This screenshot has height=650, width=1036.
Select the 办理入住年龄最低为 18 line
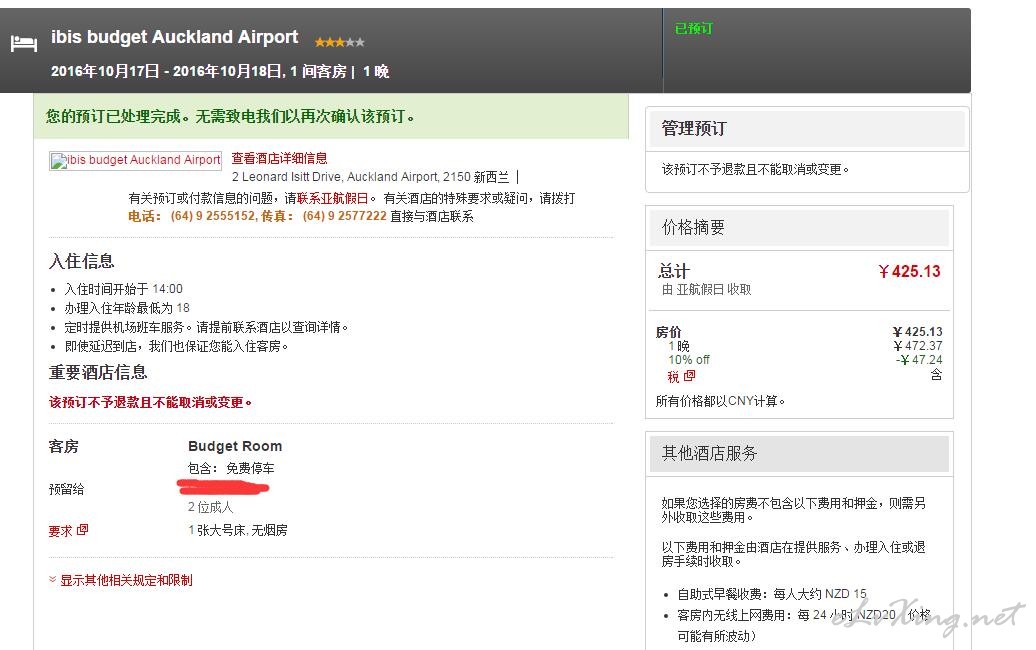(x=127, y=308)
